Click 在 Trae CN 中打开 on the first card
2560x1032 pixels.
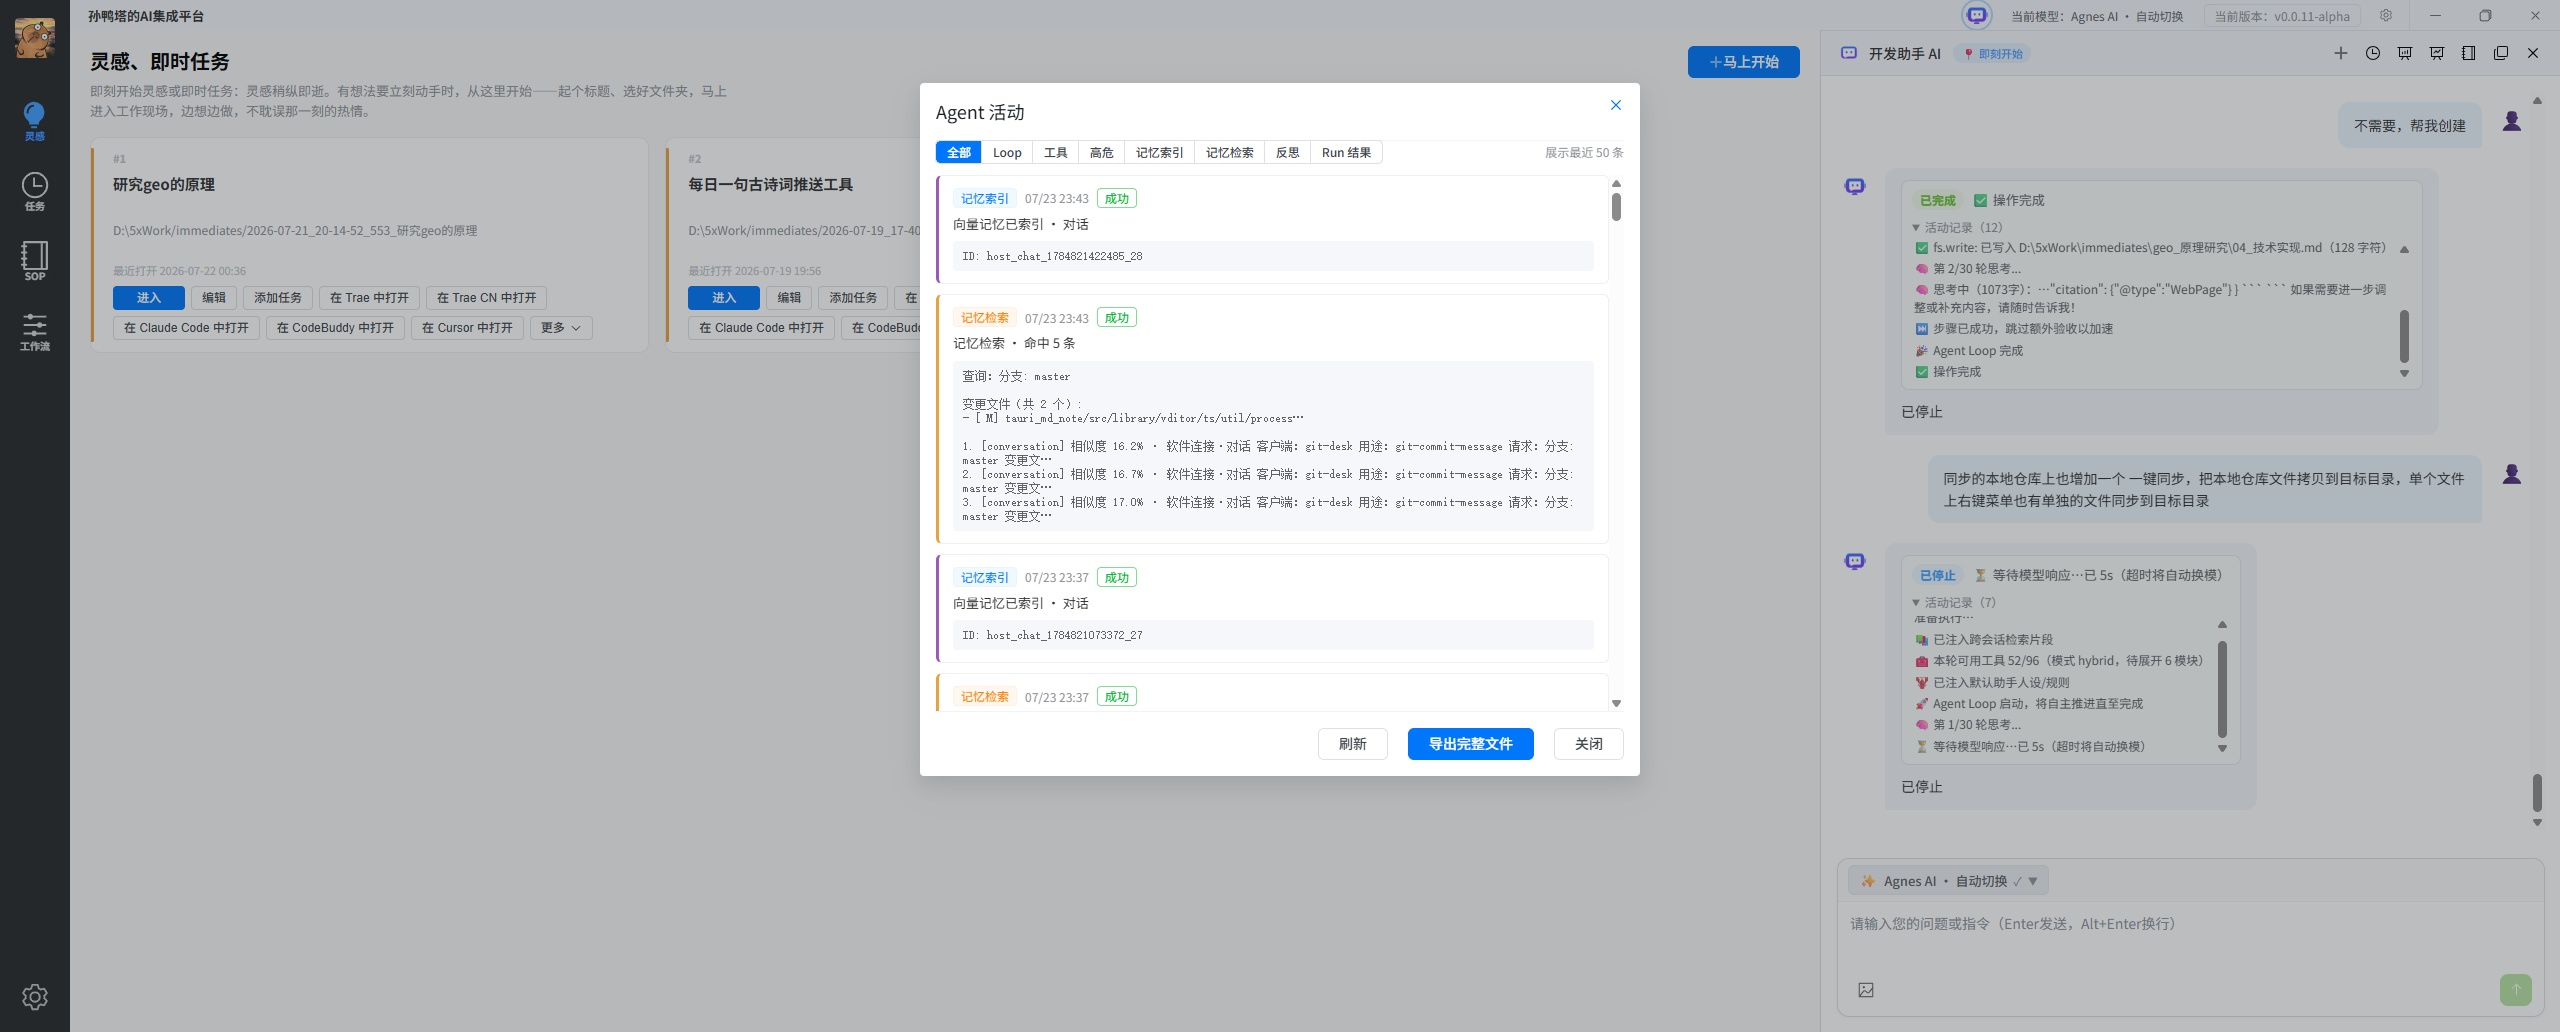click(x=487, y=298)
